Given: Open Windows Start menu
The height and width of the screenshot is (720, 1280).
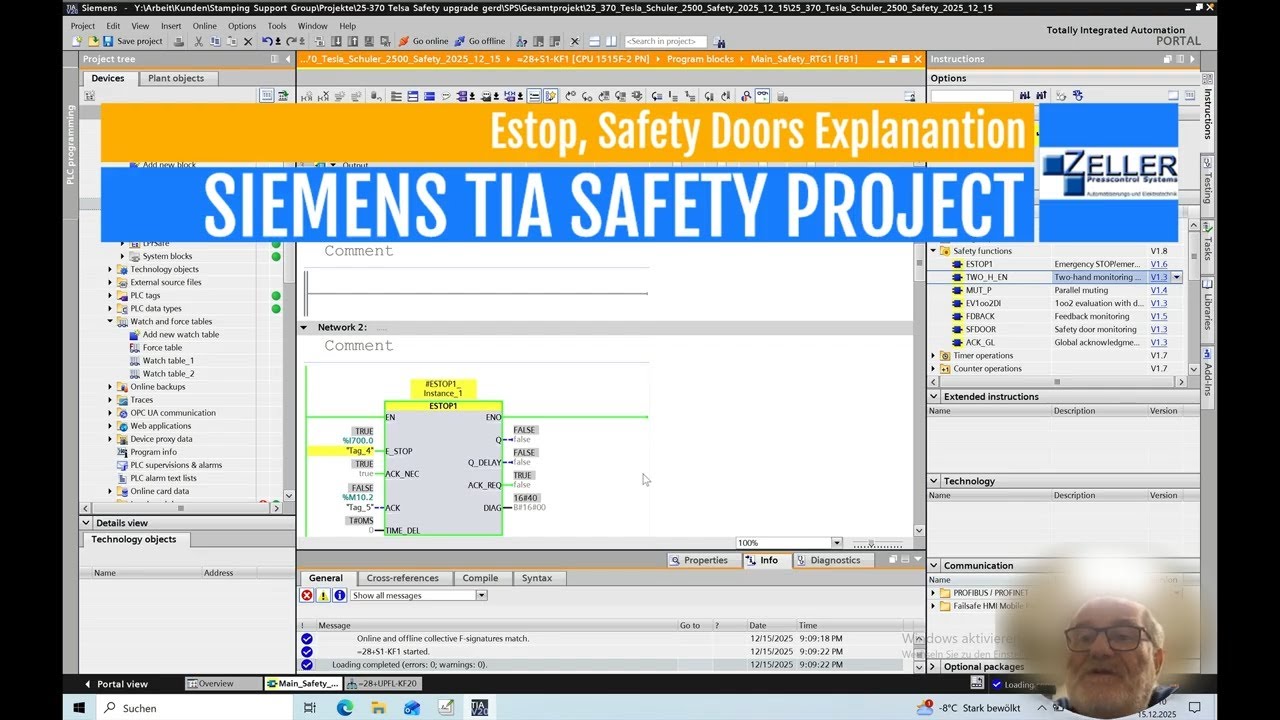Looking at the screenshot, I should click(x=79, y=707).
